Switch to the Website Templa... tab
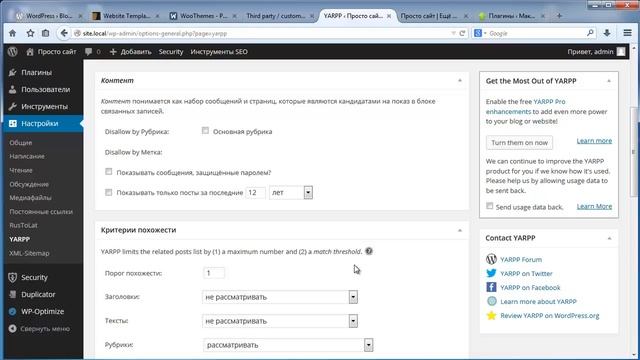Image resolution: width=640 pixels, height=360 pixels. click(126, 16)
